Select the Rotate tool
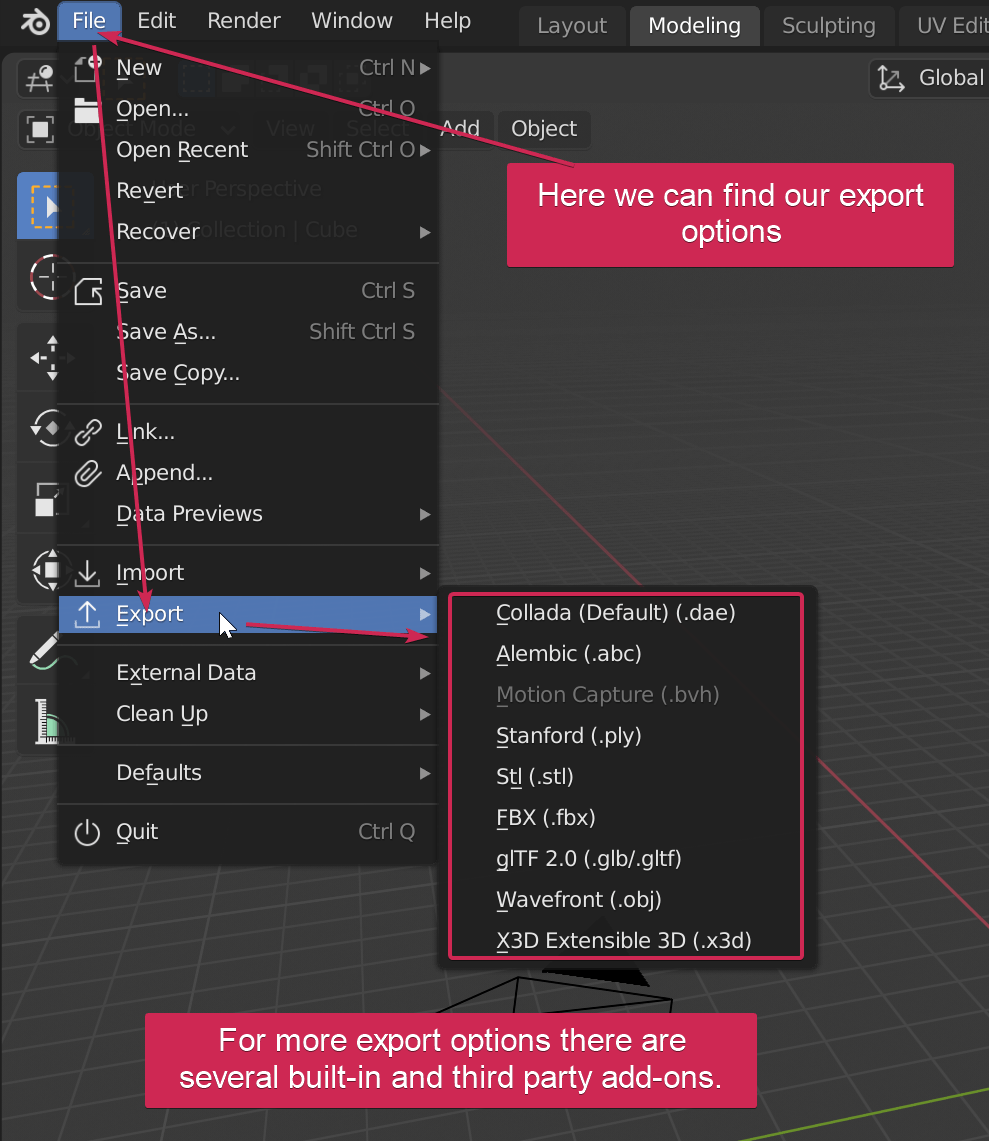The width and height of the screenshot is (989, 1141). click(x=40, y=428)
